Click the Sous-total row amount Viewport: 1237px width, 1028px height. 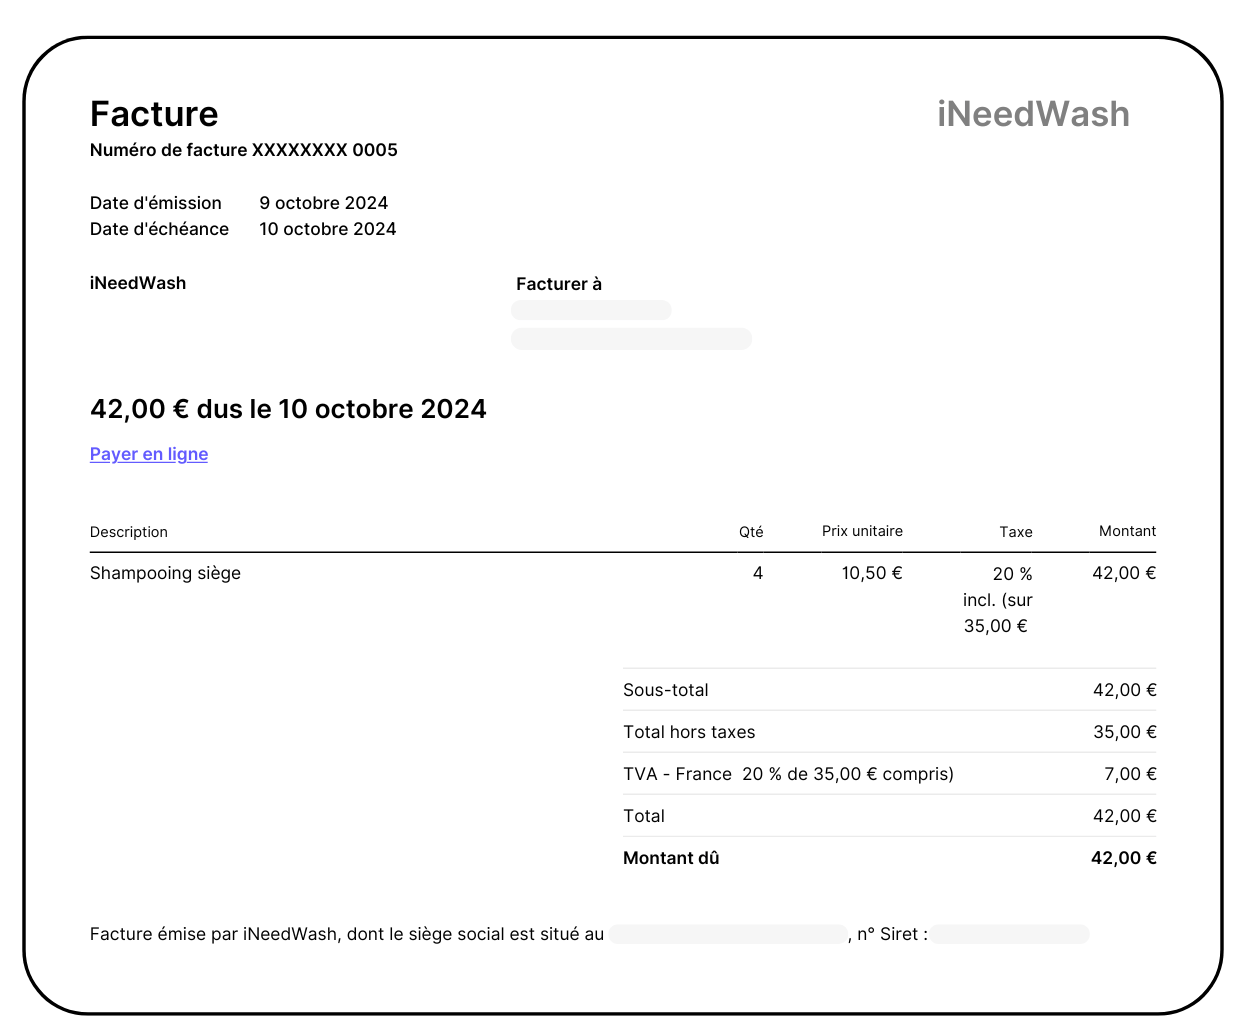(x=1124, y=690)
